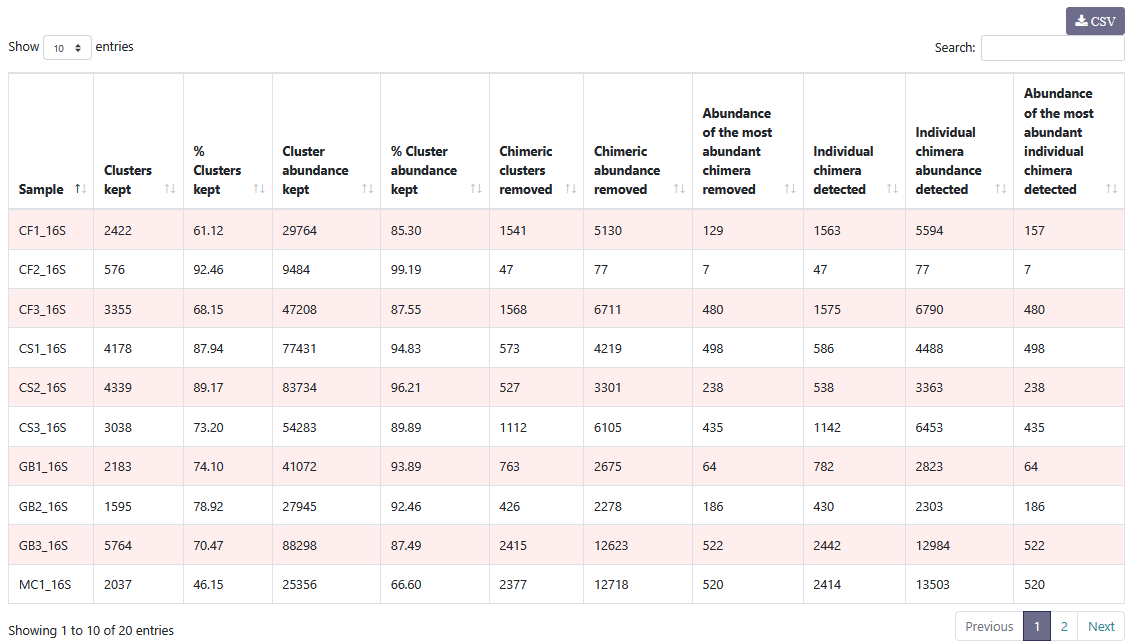The image size is (1131, 644).
Task: Click the Previous pagination button
Action: point(989,627)
